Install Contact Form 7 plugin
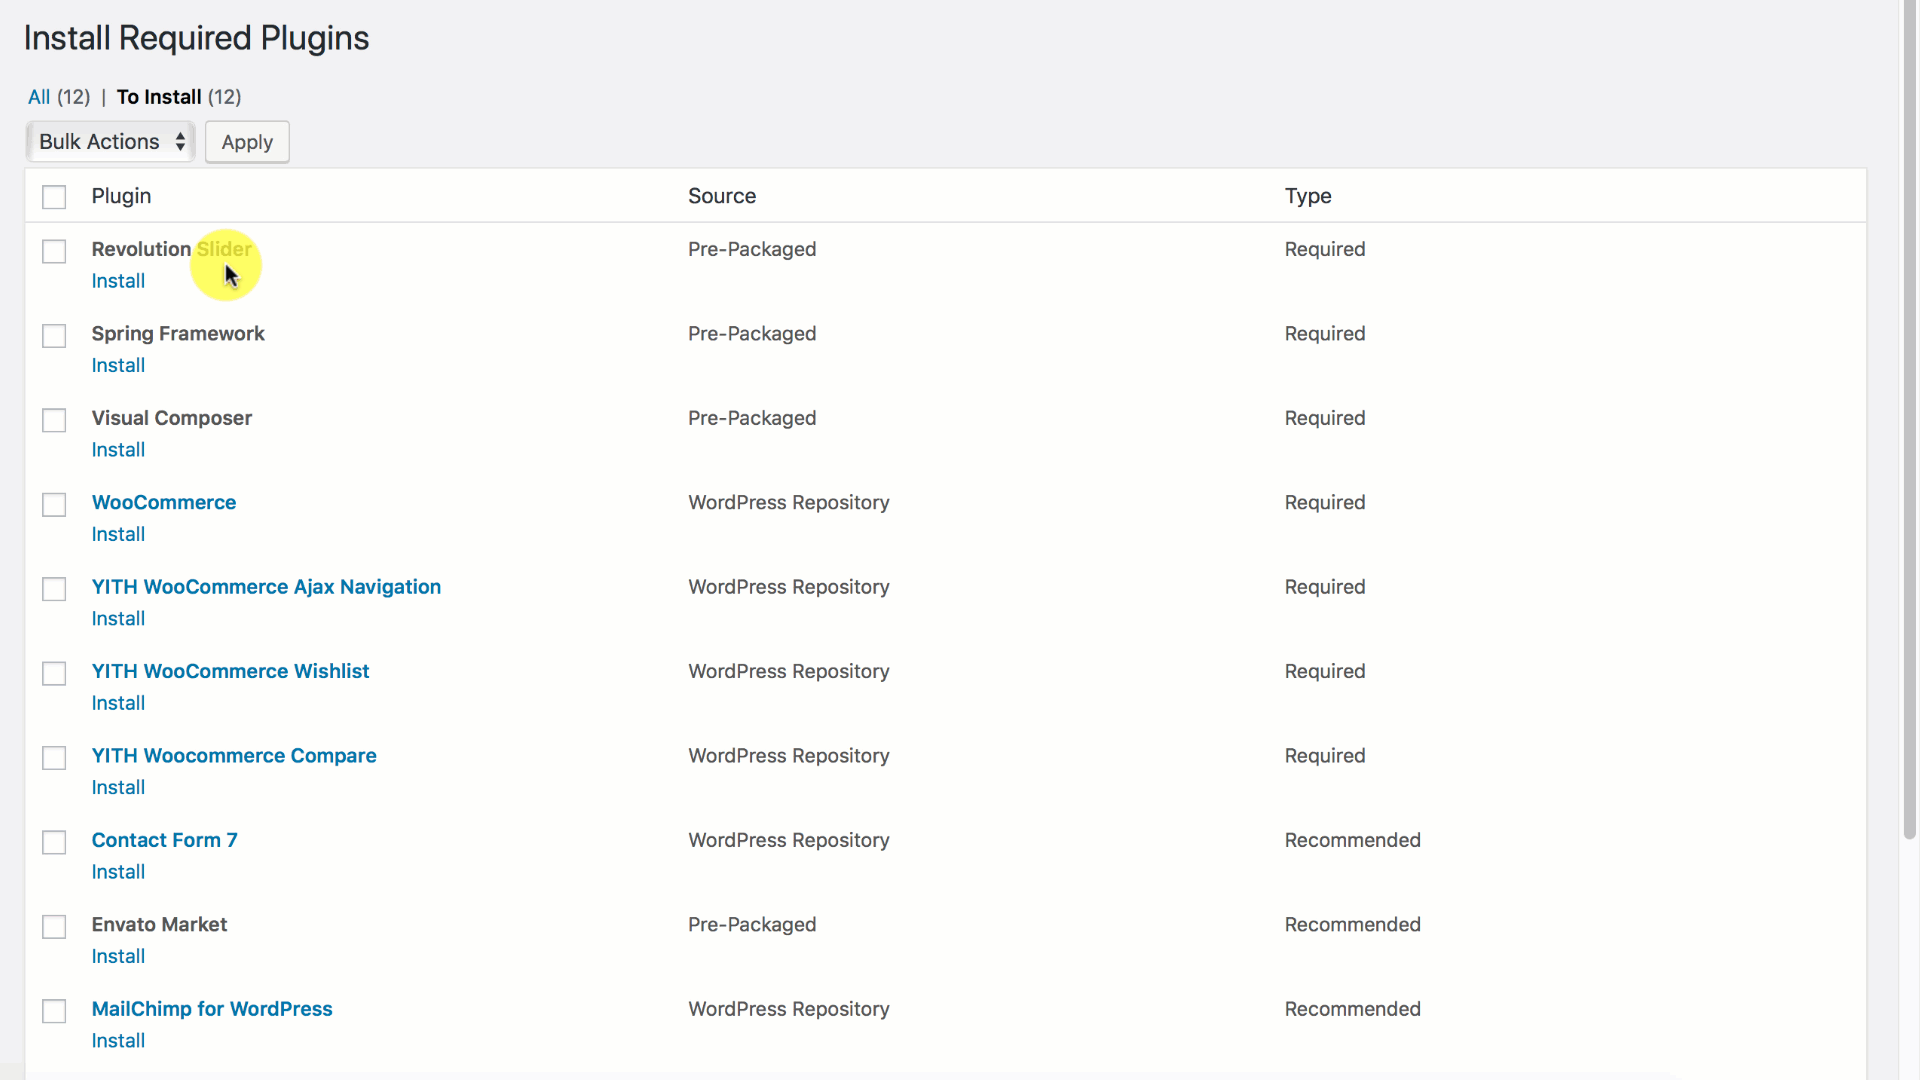Viewport: 1920px width, 1080px height. click(117, 872)
